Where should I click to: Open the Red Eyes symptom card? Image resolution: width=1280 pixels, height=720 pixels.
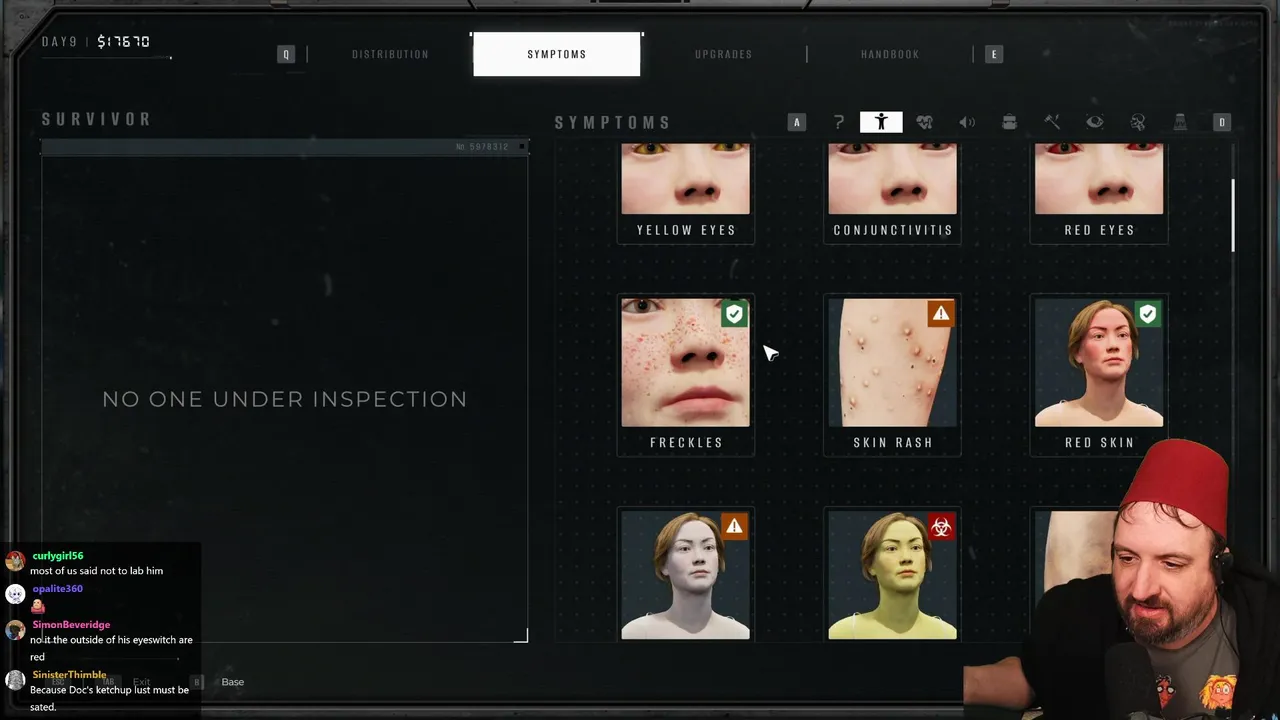(1099, 192)
